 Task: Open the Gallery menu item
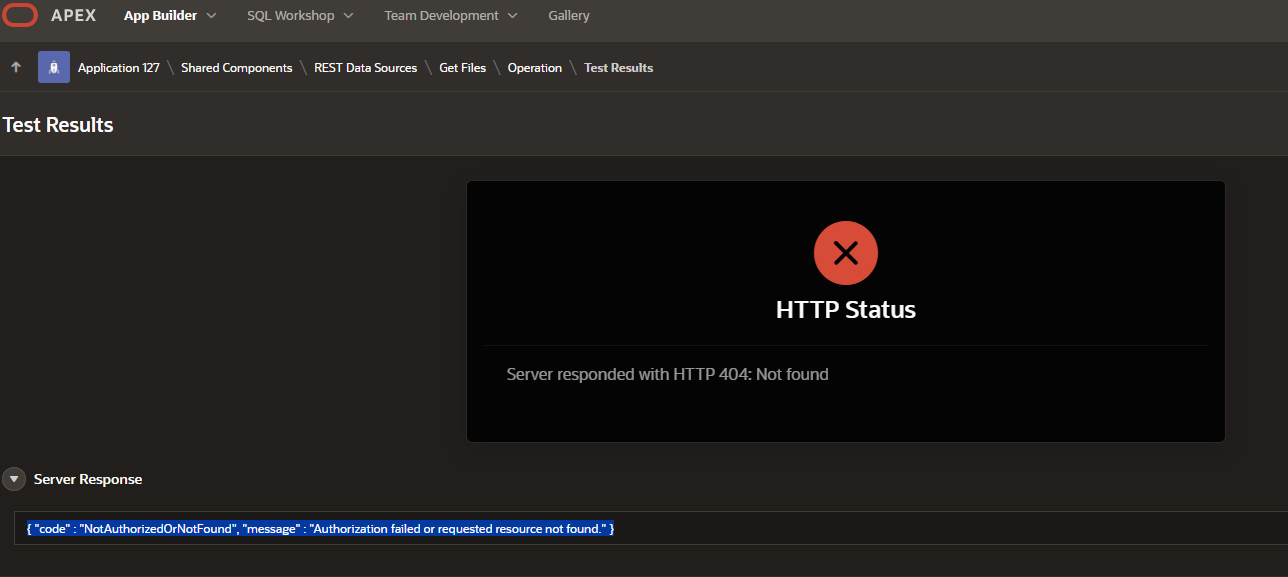point(569,16)
